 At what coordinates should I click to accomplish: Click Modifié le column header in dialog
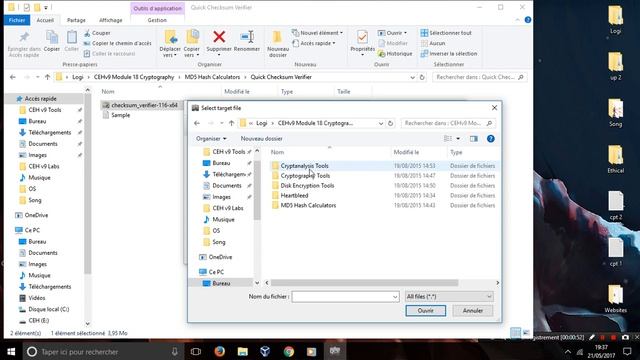click(x=406, y=152)
